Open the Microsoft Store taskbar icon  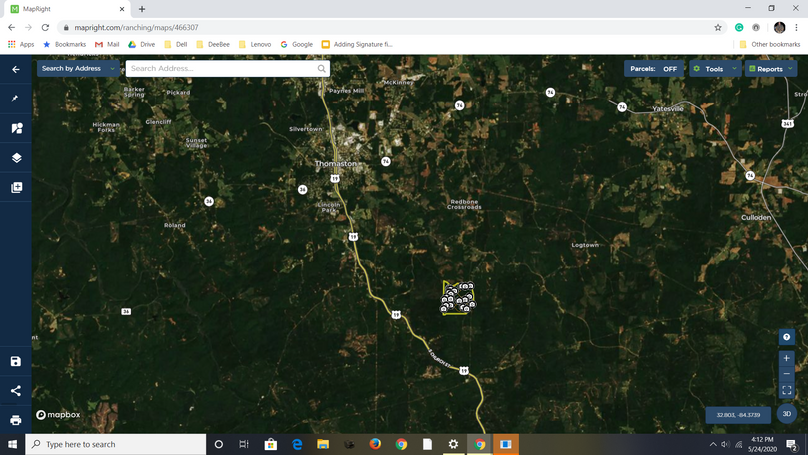(x=271, y=444)
